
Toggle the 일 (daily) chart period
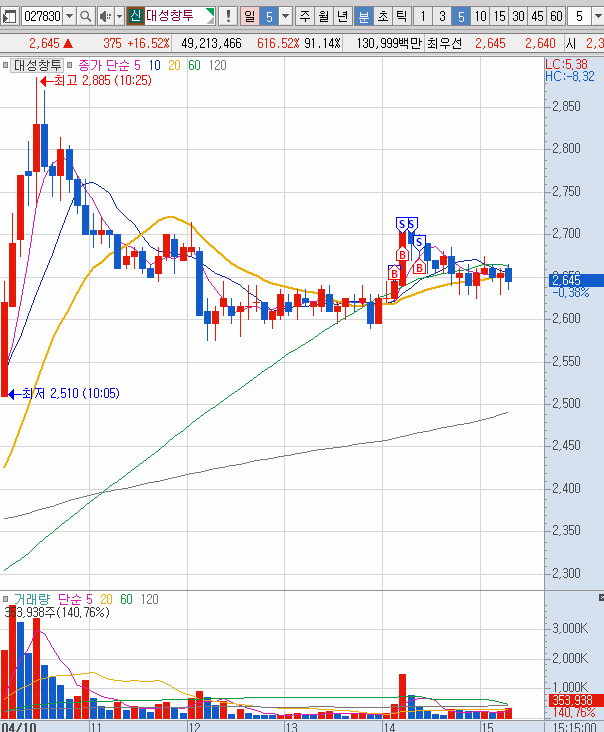pyautogui.click(x=249, y=16)
